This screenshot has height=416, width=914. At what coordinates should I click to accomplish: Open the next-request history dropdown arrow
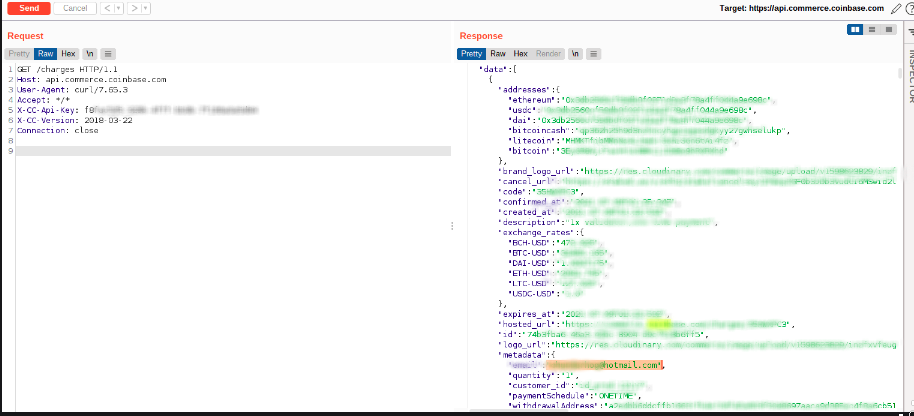pyautogui.click(x=146, y=8)
